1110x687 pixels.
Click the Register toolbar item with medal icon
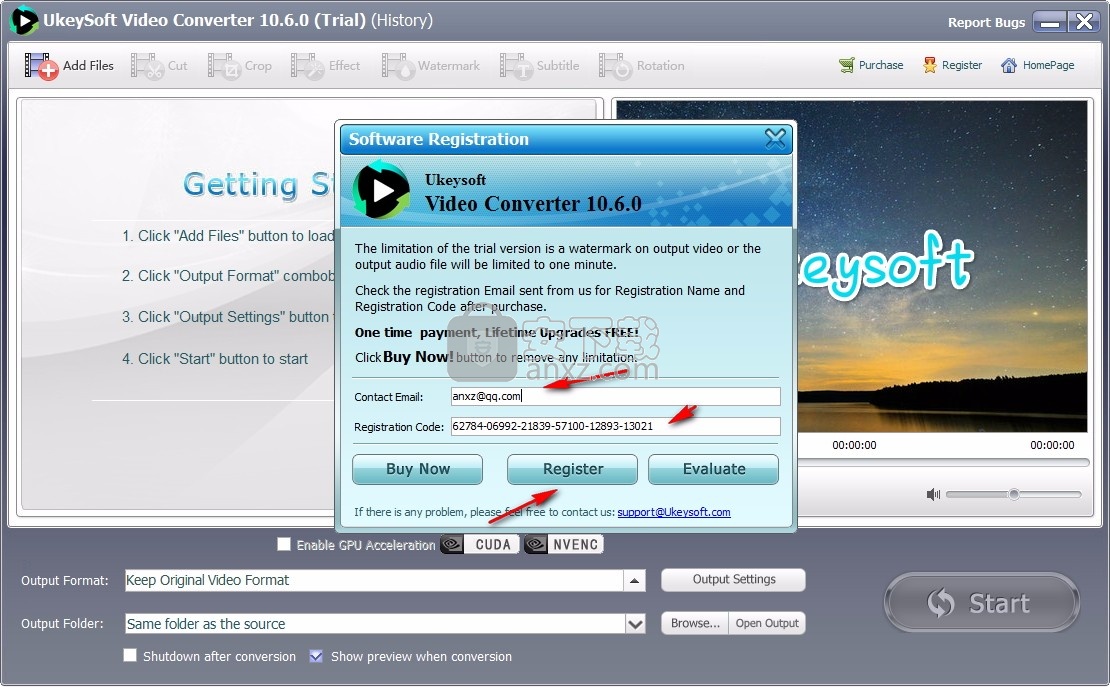952,65
